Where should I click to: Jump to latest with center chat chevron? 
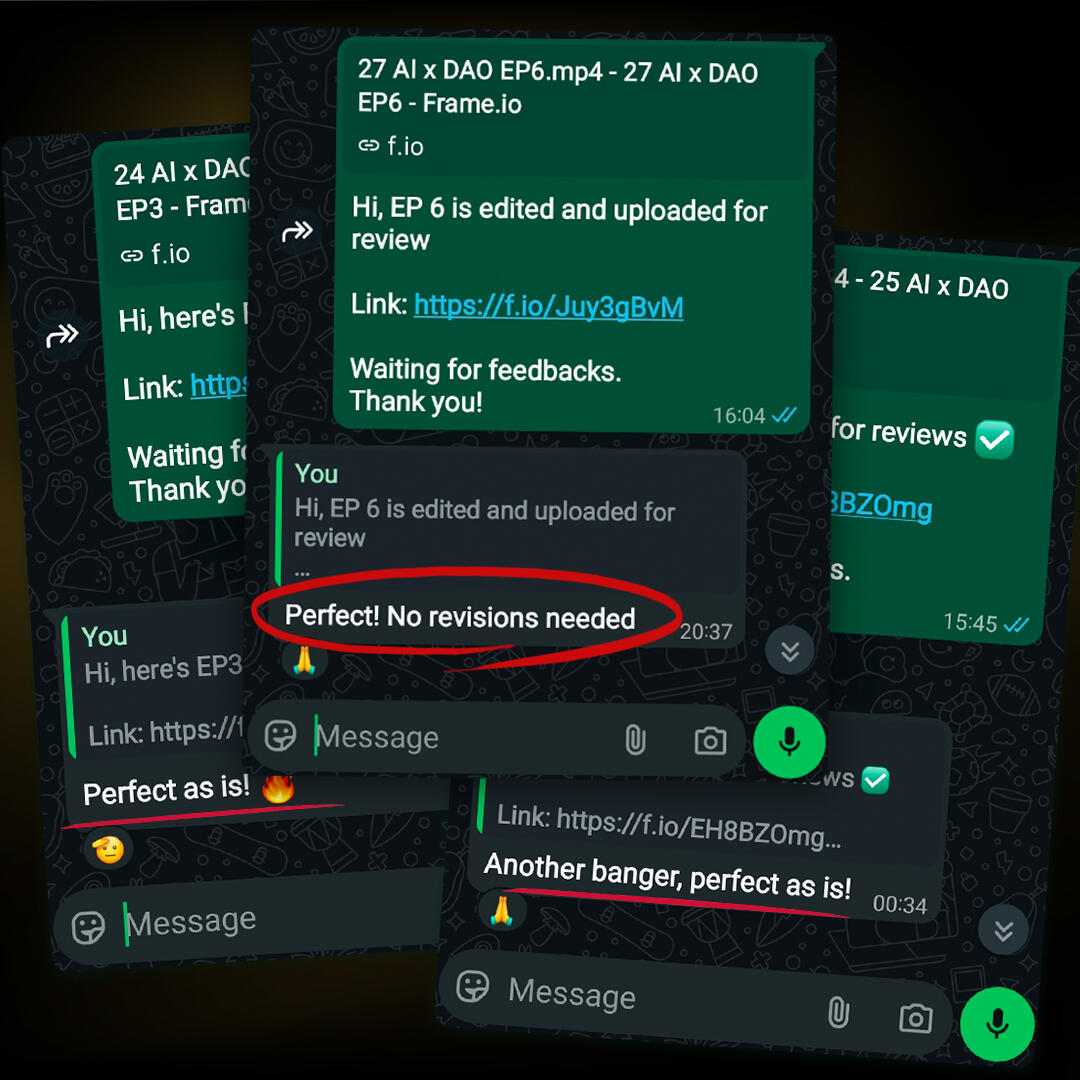point(789,651)
